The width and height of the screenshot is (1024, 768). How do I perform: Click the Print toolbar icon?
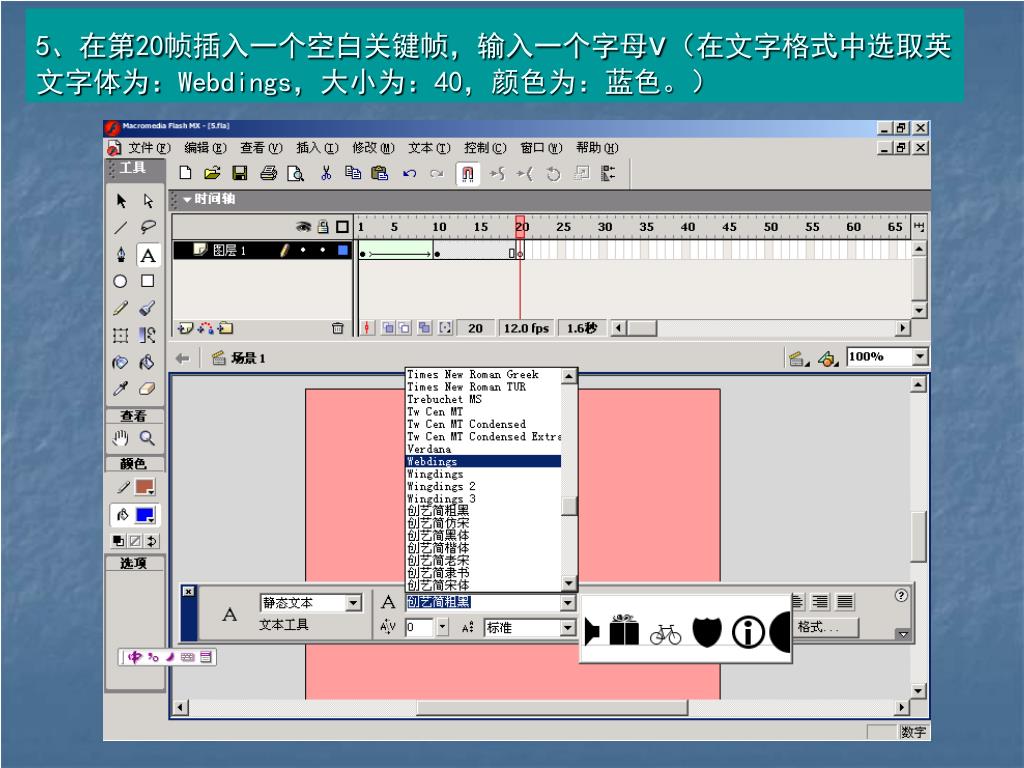[x=268, y=173]
